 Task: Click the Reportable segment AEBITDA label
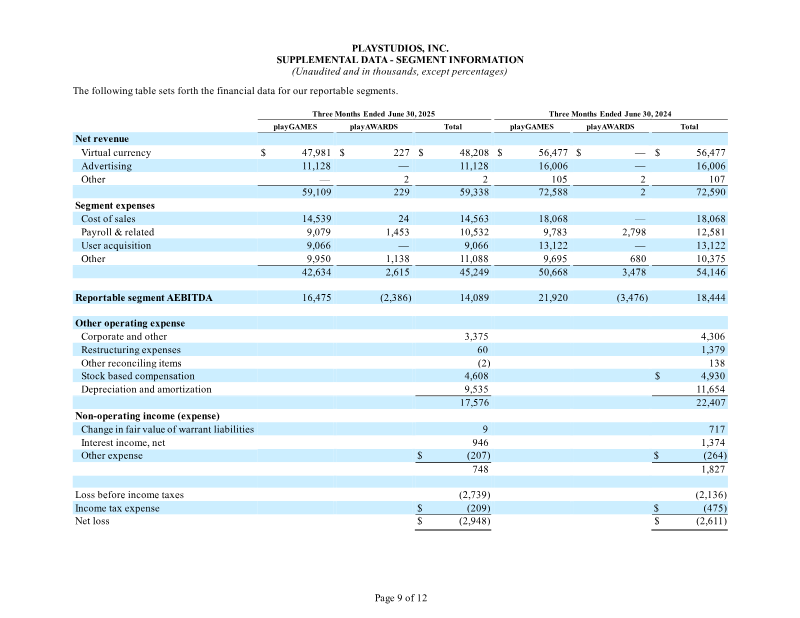(143, 298)
